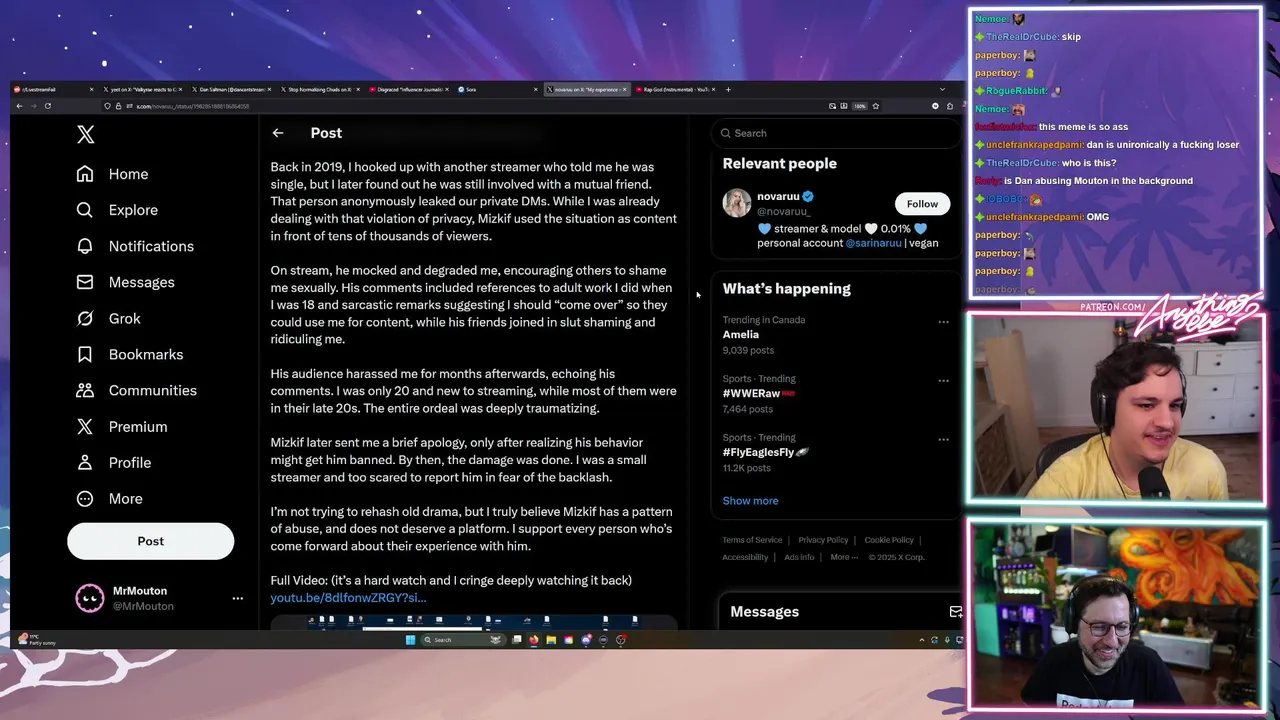Image resolution: width=1280 pixels, height=720 pixels.
Task: Show hidden system tray icons
Action: pyautogui.click(x=922, y=640)
